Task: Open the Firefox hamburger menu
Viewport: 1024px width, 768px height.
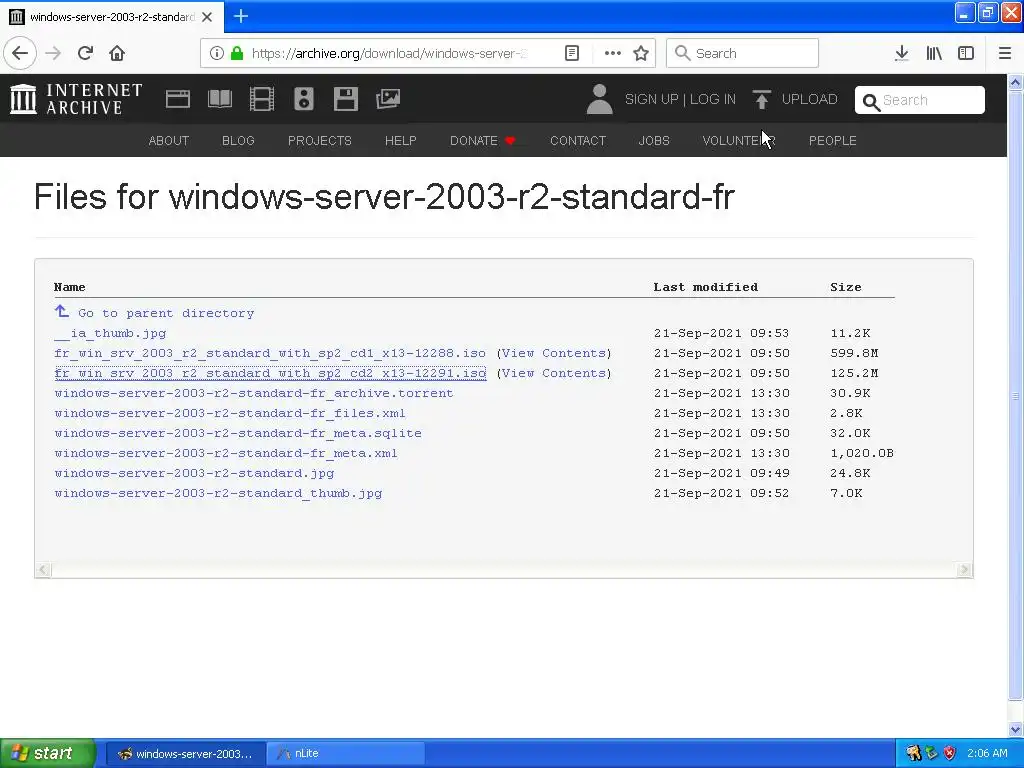Action: coord(1005,54)
